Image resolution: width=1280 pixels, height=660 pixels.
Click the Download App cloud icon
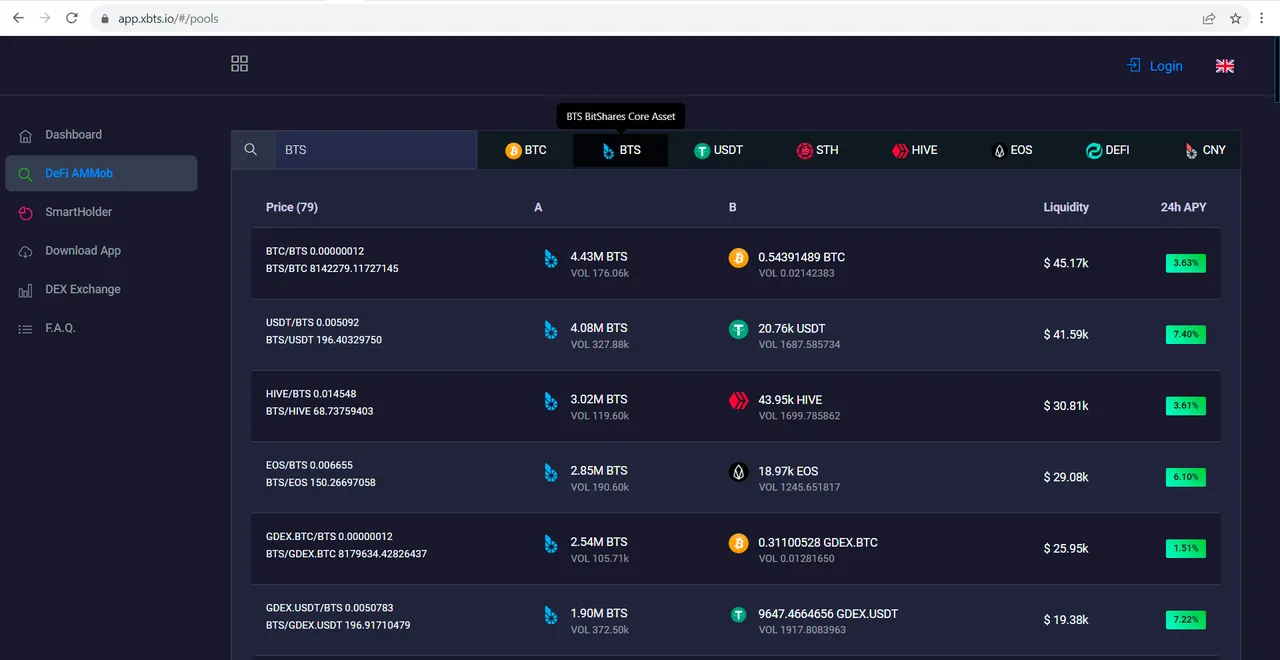pyautogui.click(x=25, y=252)
